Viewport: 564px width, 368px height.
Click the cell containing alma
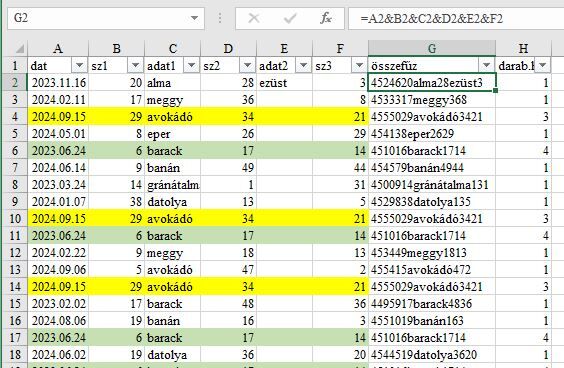pyautogui.click(x=173, y=83)
